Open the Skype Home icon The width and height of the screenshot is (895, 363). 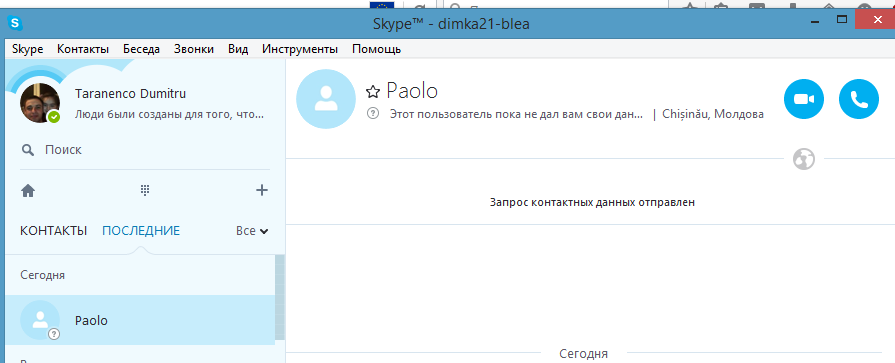coord(28,191)
